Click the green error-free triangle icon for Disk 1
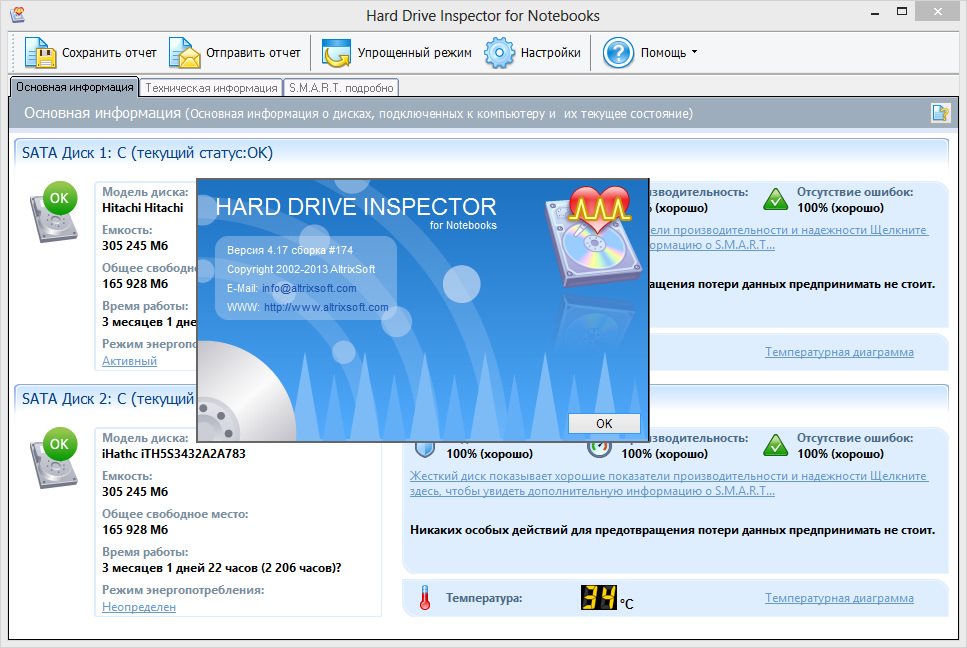This screenshot has width=967, height=648. 775,199
